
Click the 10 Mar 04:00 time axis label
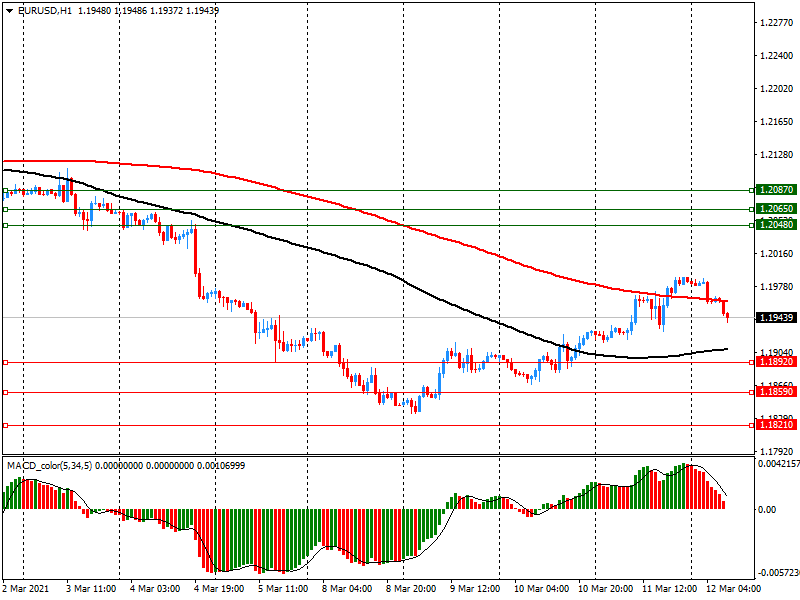[541, 589]
